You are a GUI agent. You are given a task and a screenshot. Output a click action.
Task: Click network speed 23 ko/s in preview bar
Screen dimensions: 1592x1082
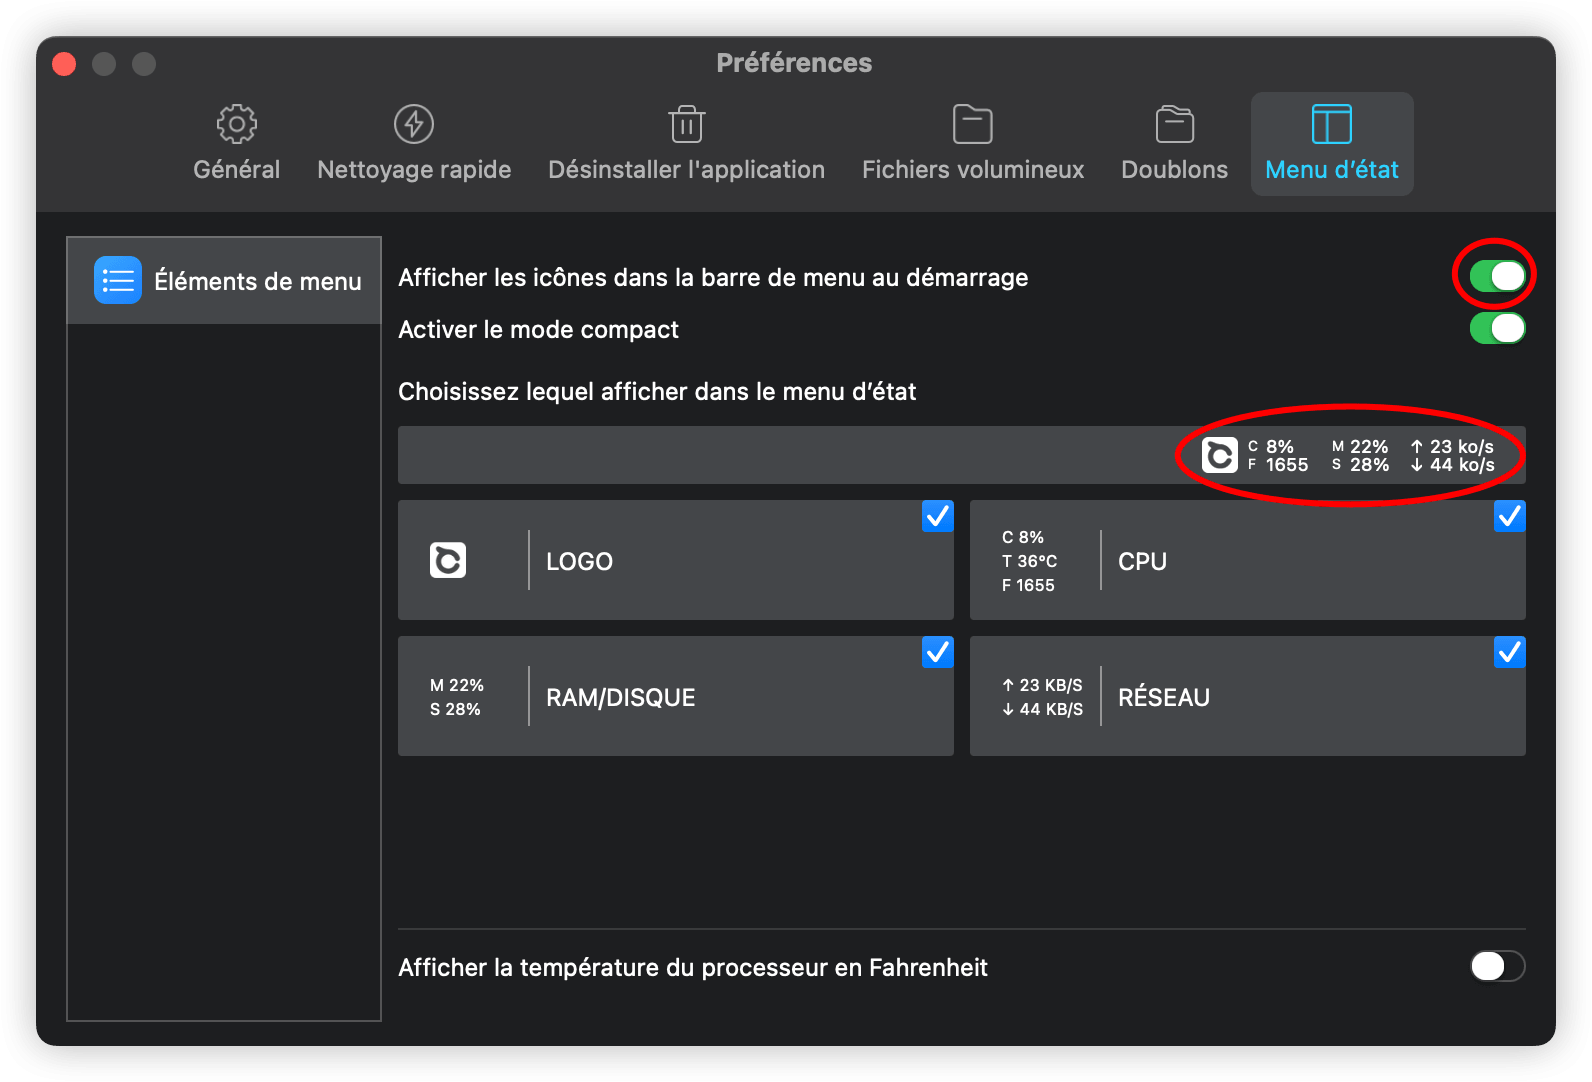tap(1452, 446)
